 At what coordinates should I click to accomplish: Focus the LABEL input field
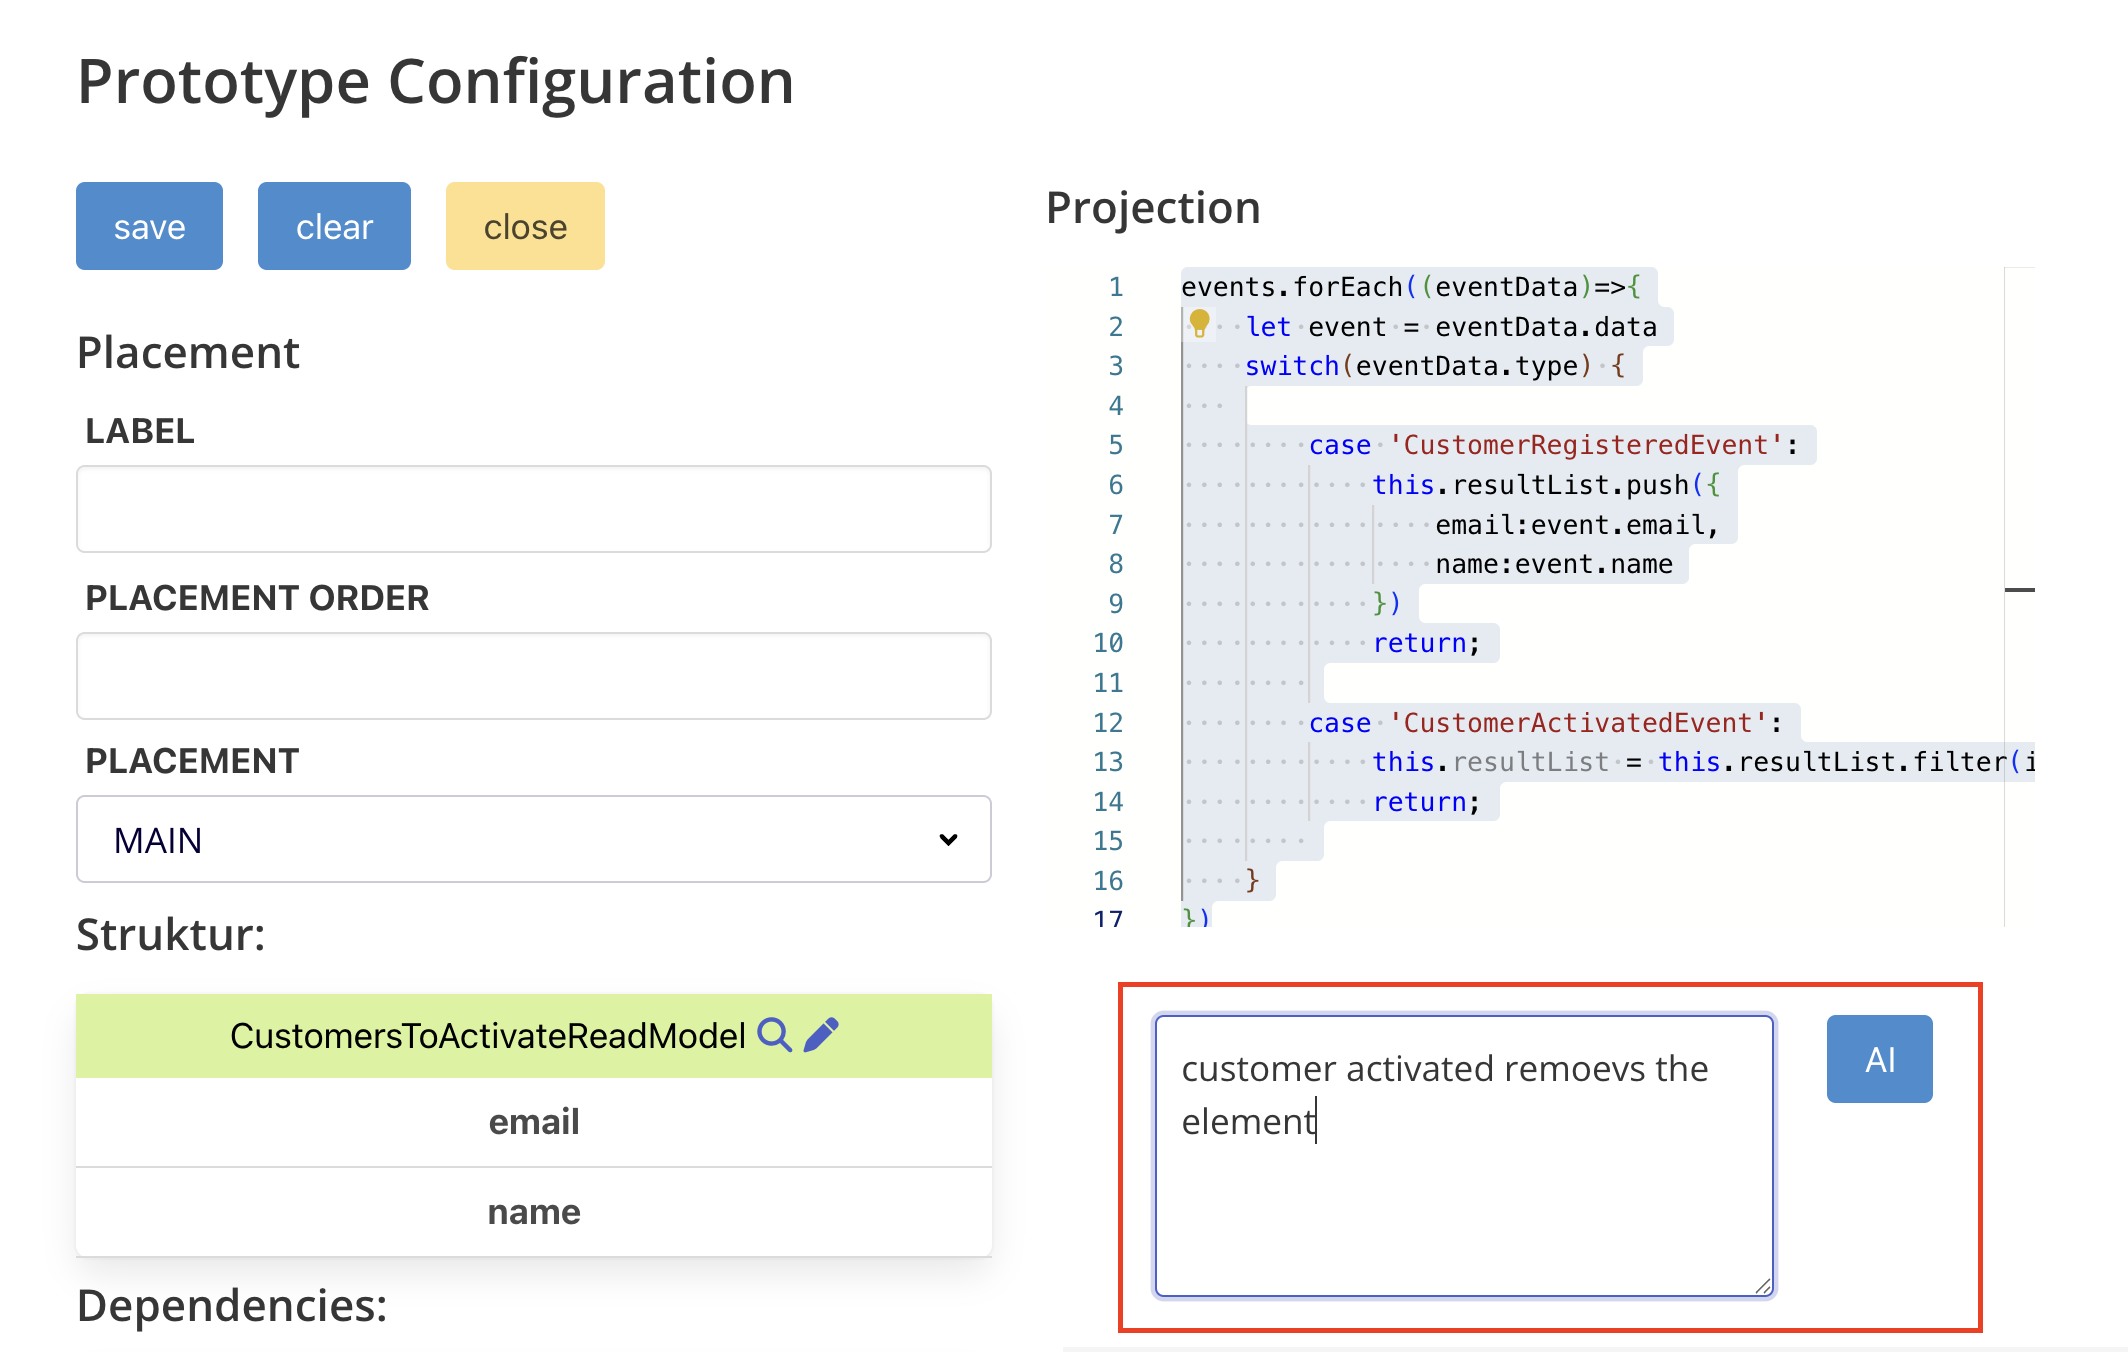click(533, 509)
